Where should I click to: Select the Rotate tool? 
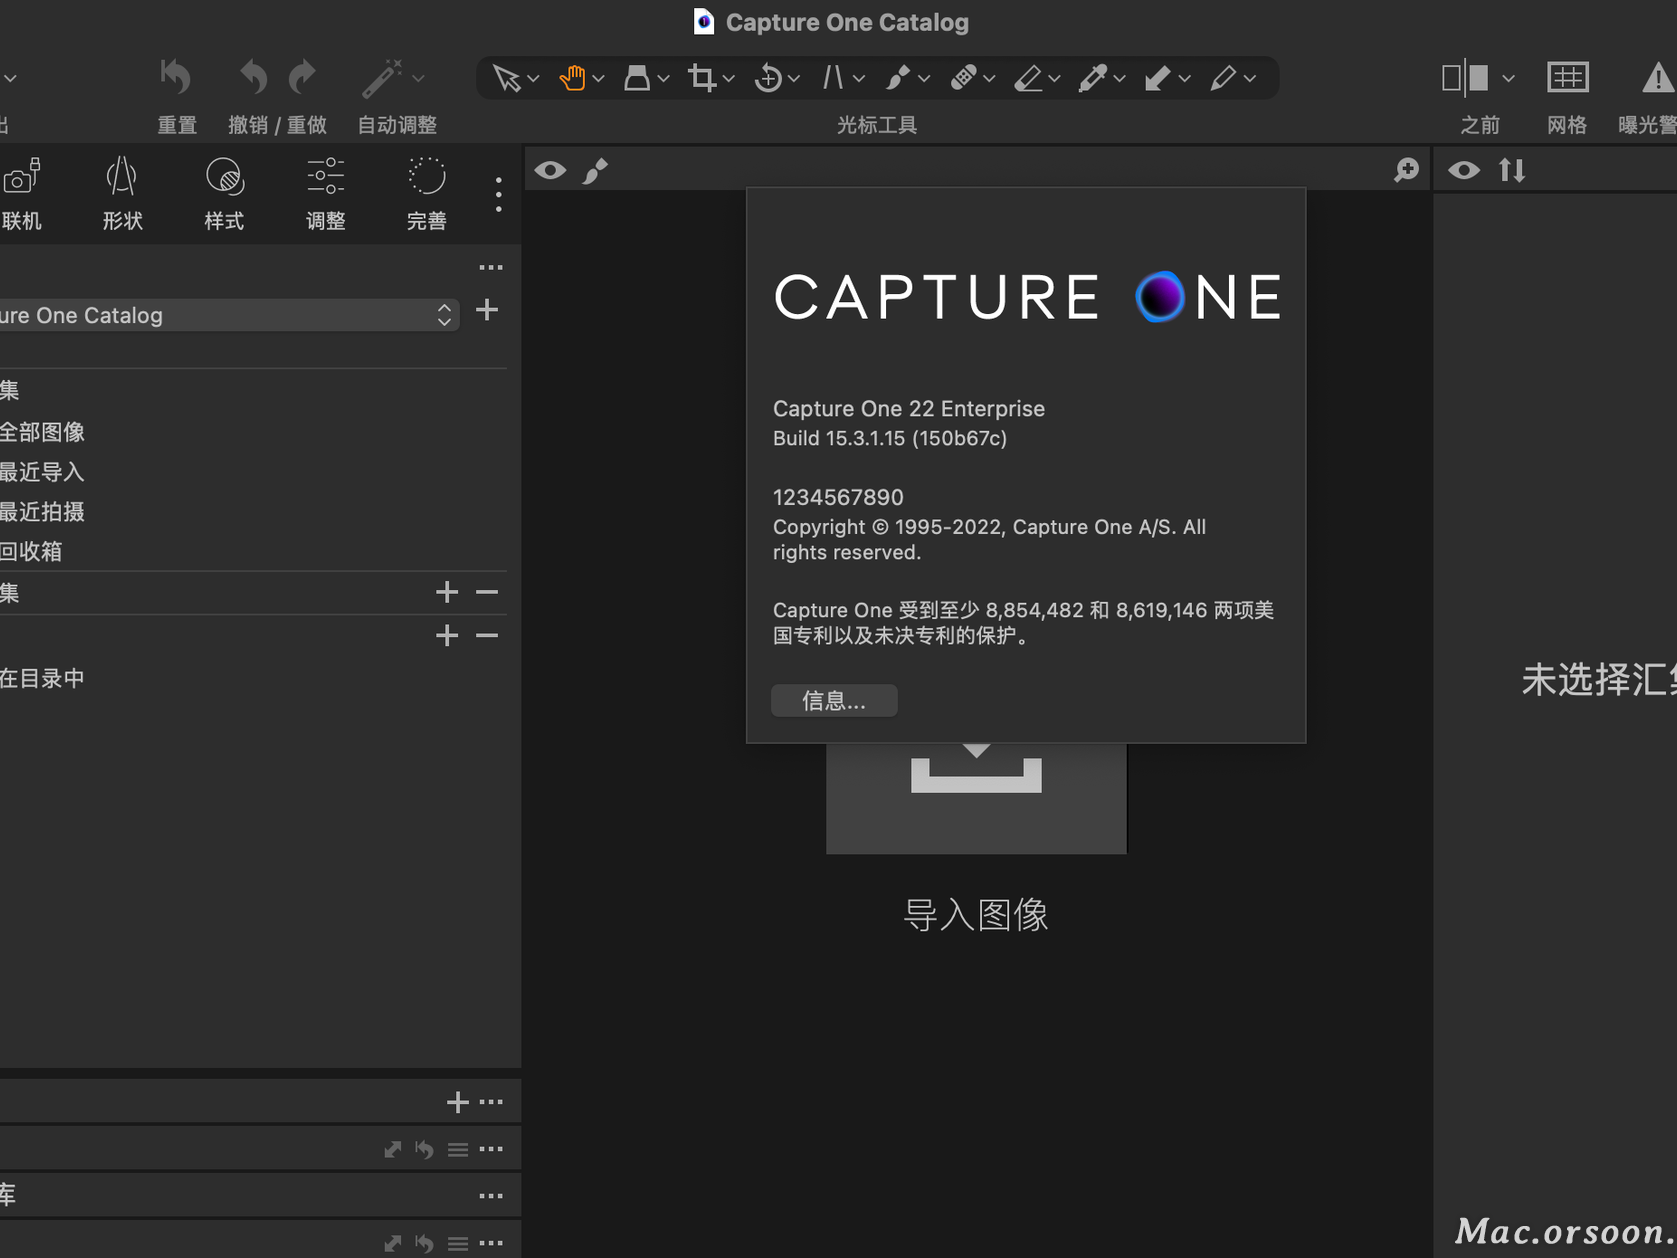[x=768, y=77]
